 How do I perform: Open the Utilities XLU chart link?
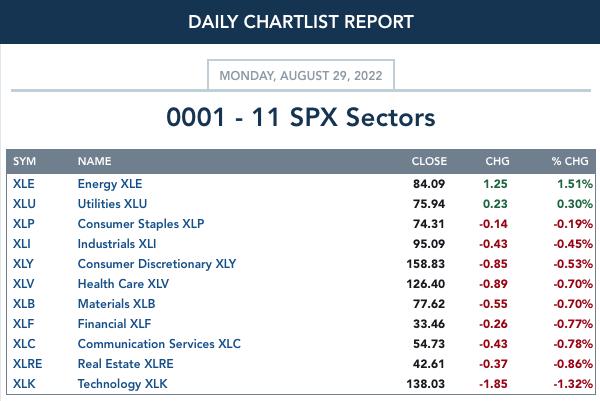[x=112, y=204]
